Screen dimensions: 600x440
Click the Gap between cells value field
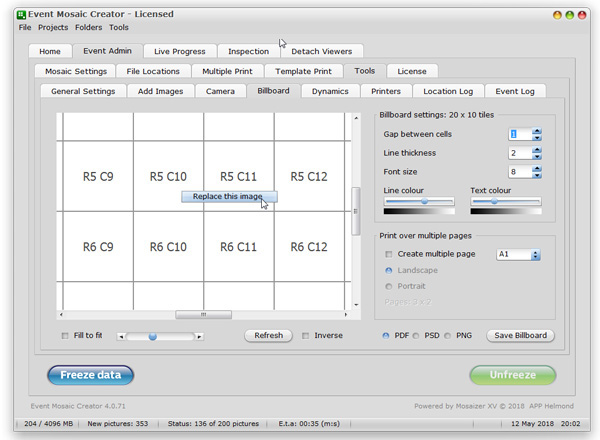pos(520,134)
